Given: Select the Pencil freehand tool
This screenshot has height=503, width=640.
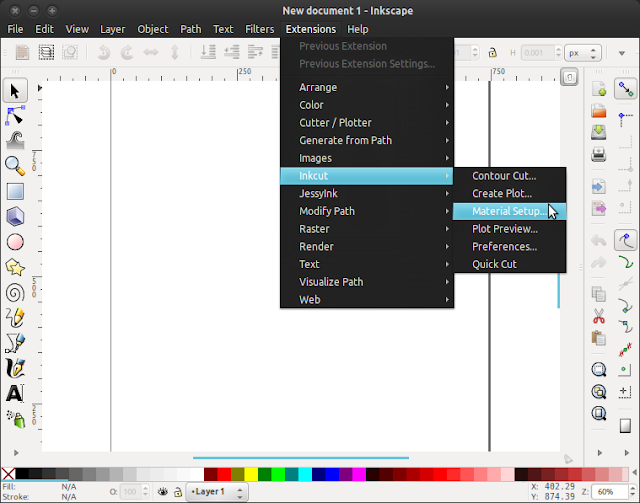Looking at the screenshot, I should (15, 318).
